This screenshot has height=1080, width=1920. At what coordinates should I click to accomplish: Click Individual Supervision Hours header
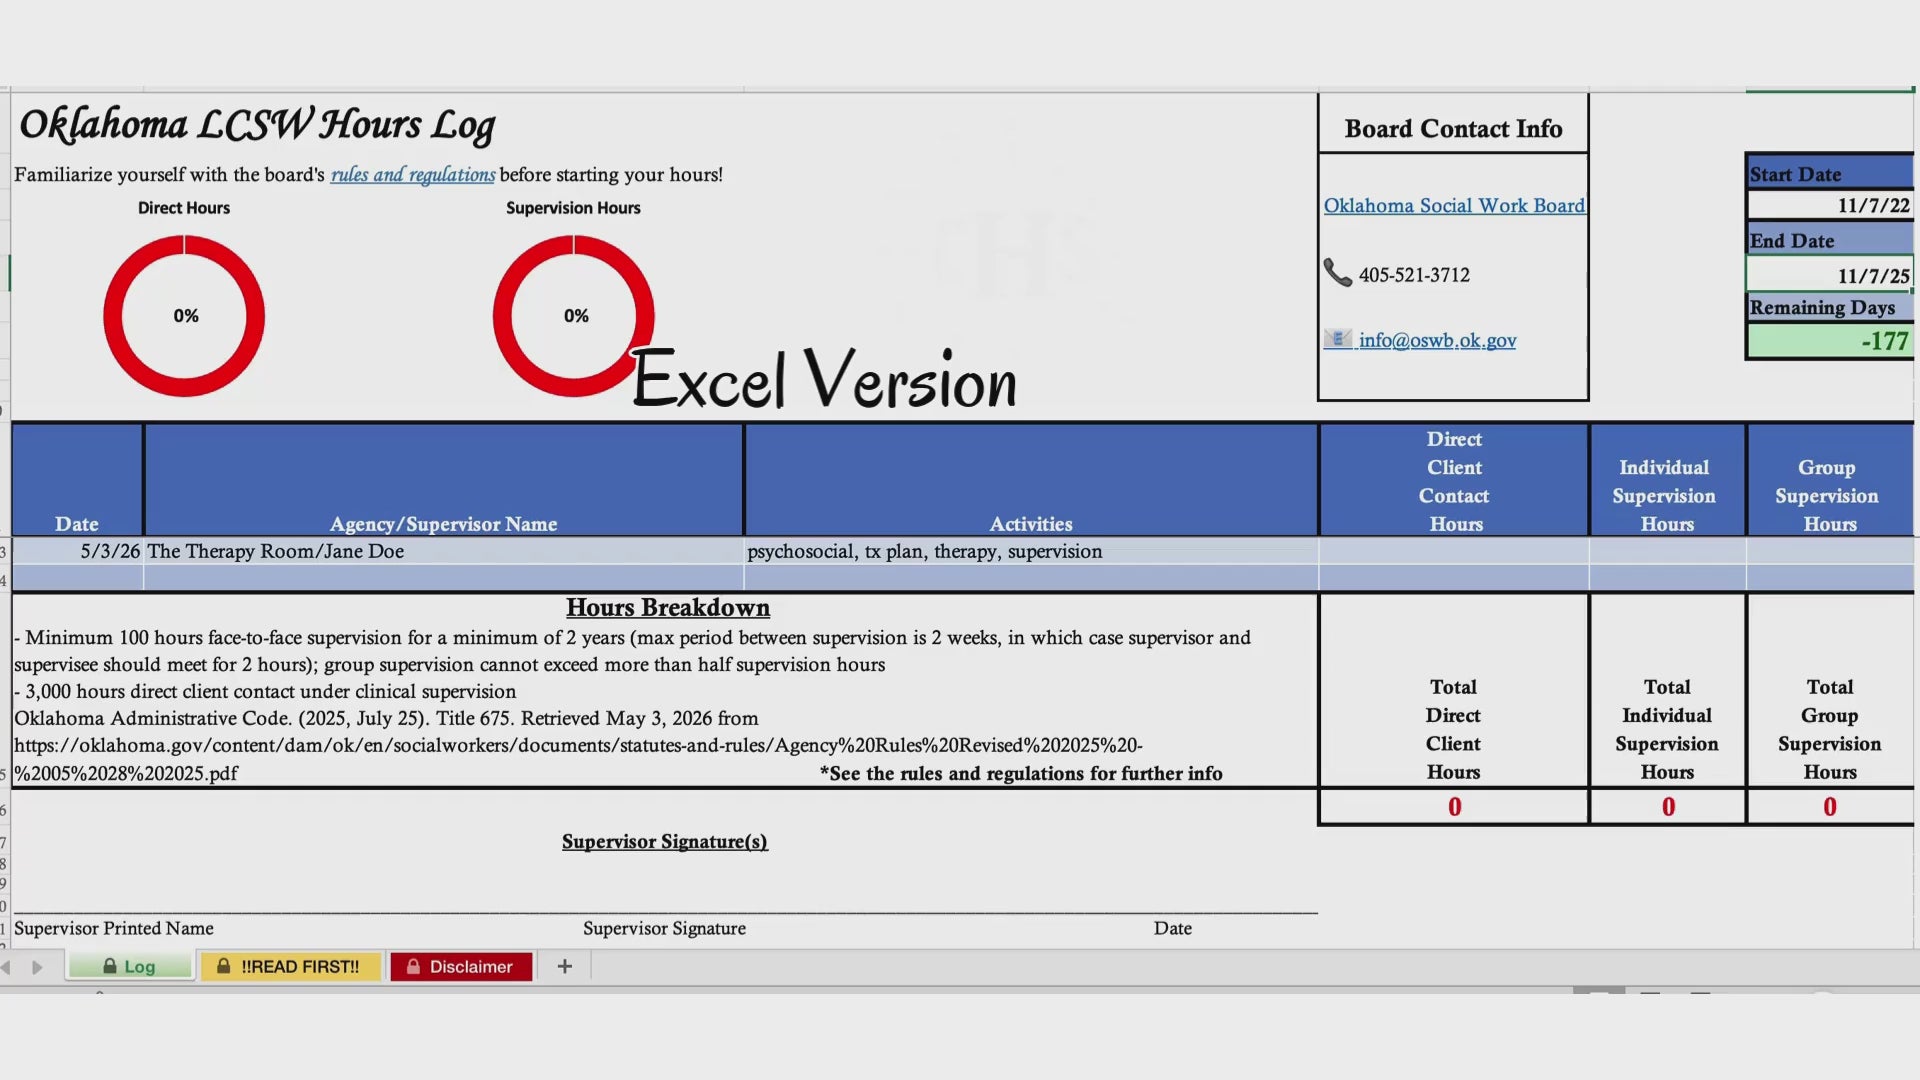(1667, 480)
